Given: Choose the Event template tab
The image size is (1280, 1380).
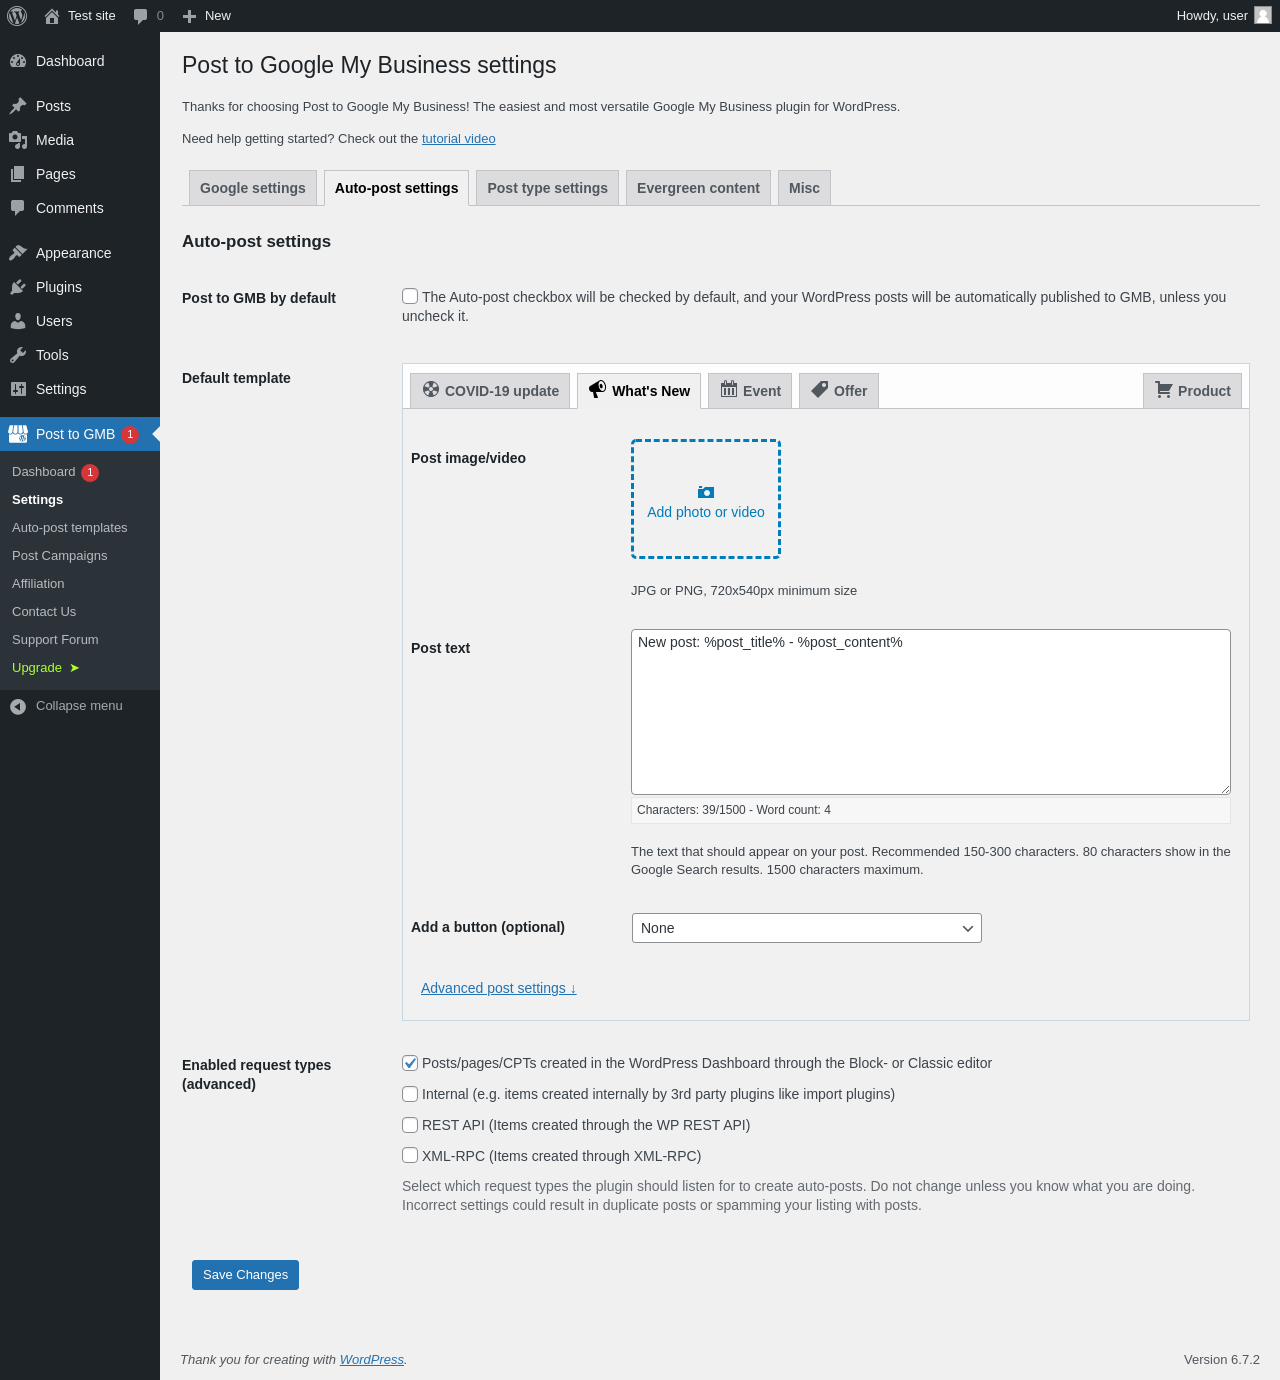Looking at the screenshot, I should point(750,391).
